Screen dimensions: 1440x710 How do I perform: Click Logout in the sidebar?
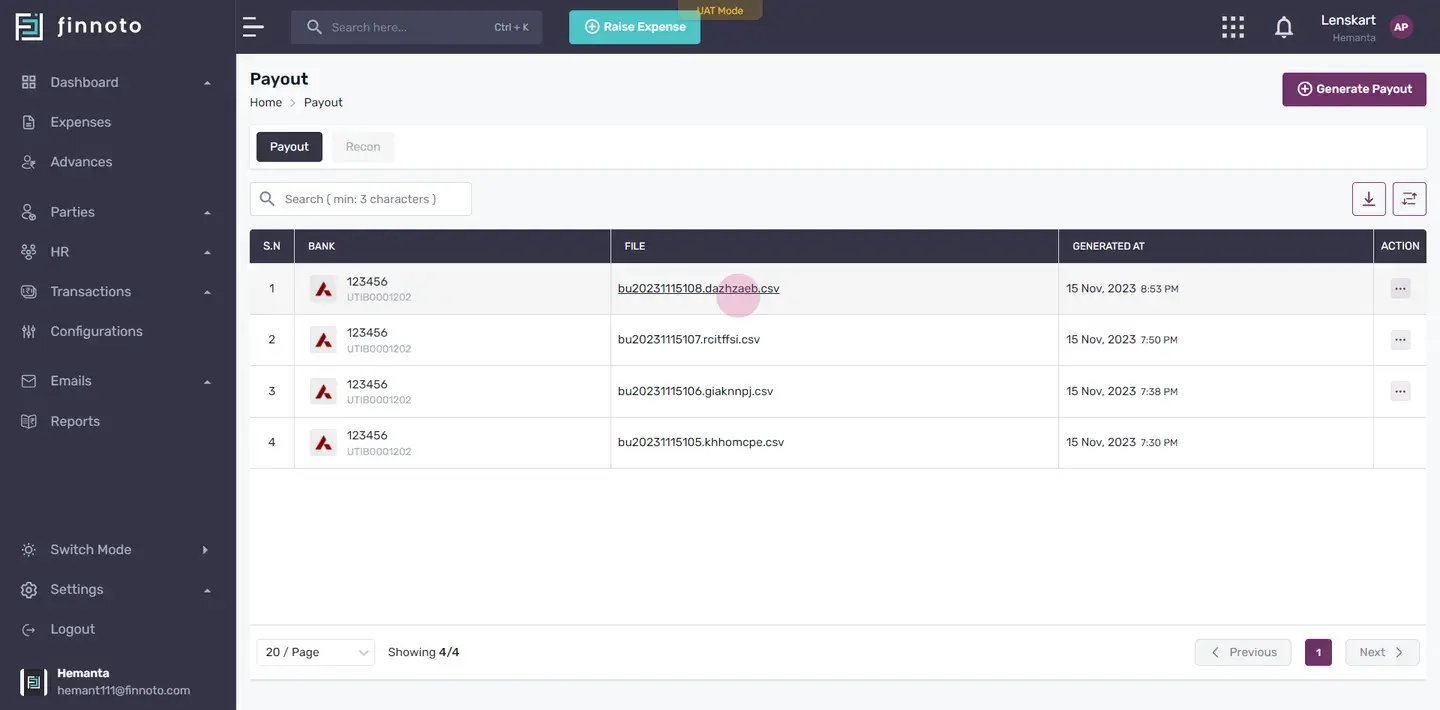tap(73, 629)
